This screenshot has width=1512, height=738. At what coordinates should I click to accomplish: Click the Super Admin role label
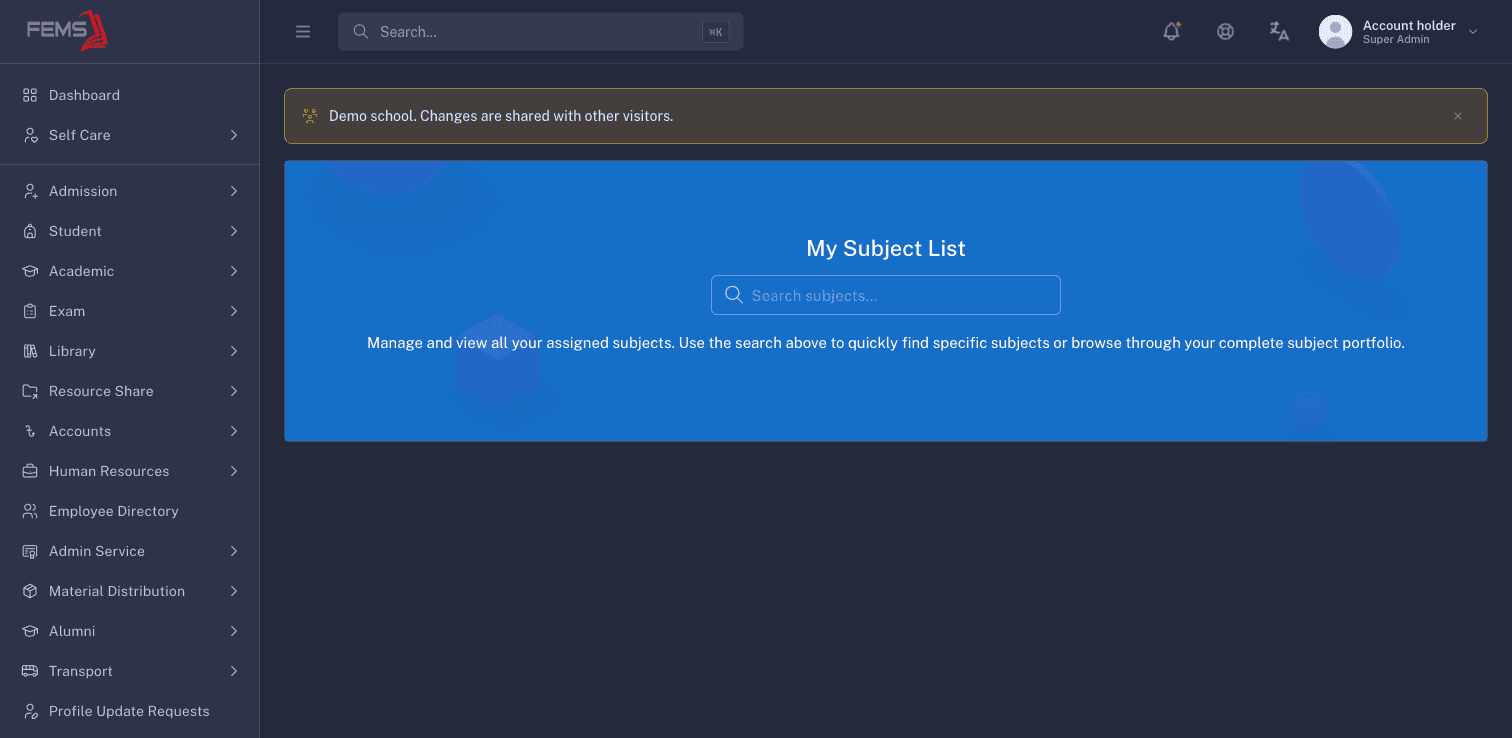pyautogui.click(x=1396, y=40)
